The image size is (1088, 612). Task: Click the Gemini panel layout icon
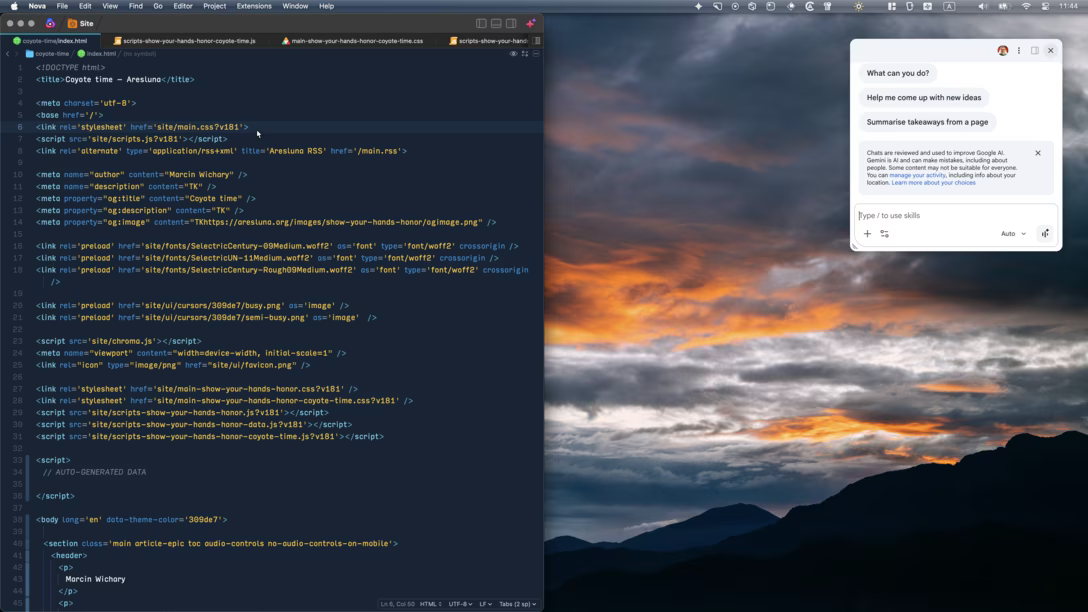tap(1035, 51)
